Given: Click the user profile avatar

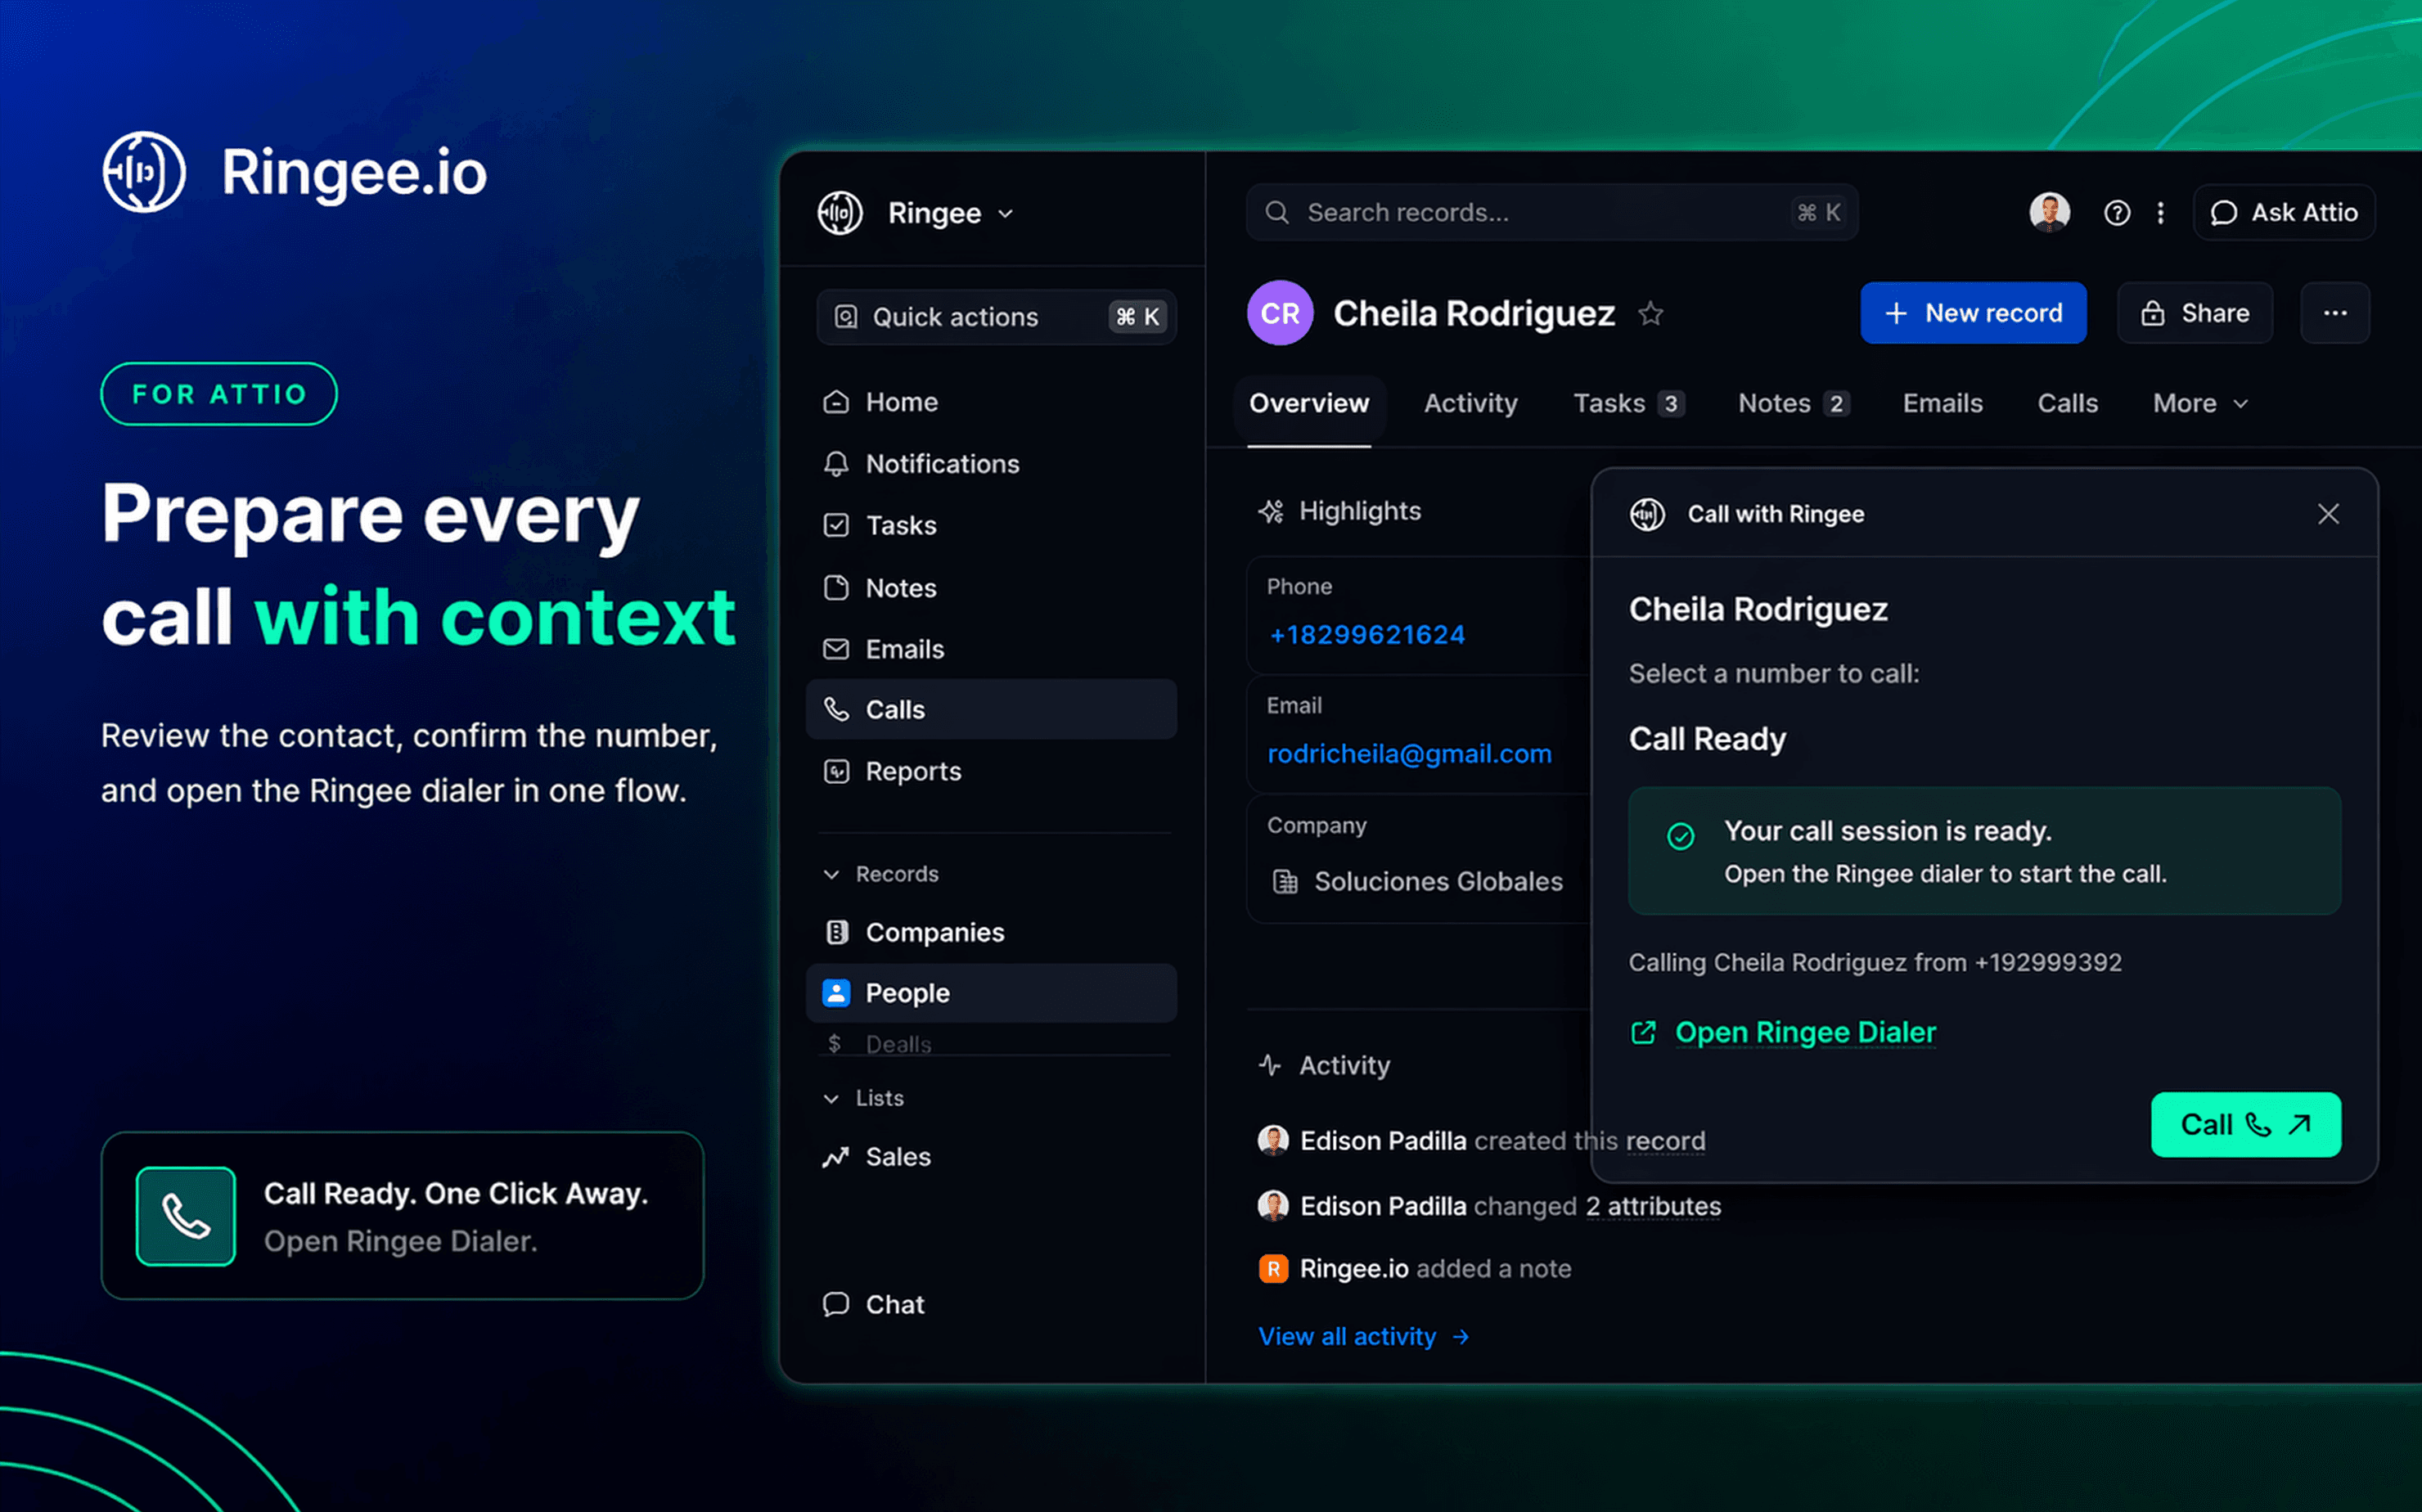Looking at the screenshot, I should pos(2049,212).
